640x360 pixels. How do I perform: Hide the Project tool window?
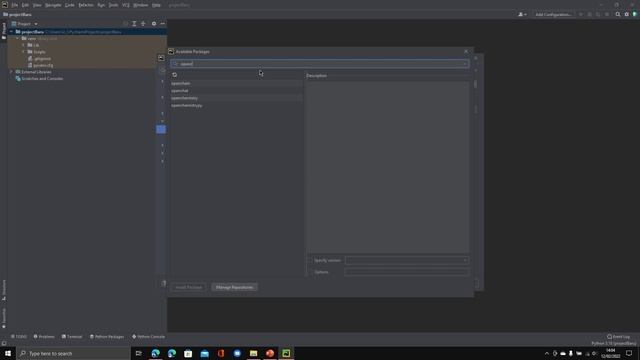pos(162,24)
